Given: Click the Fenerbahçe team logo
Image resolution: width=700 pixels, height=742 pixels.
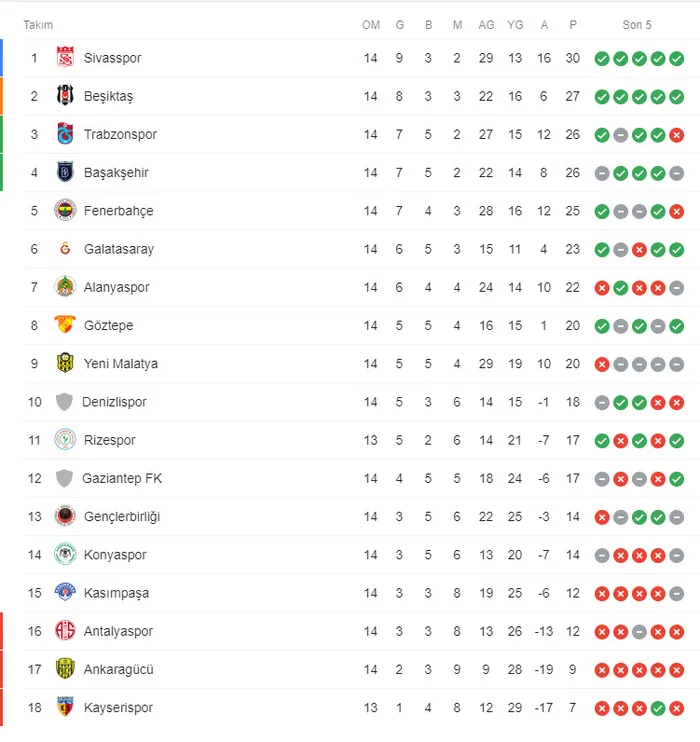Looking at the screenshot, I should tap(65, 211).
